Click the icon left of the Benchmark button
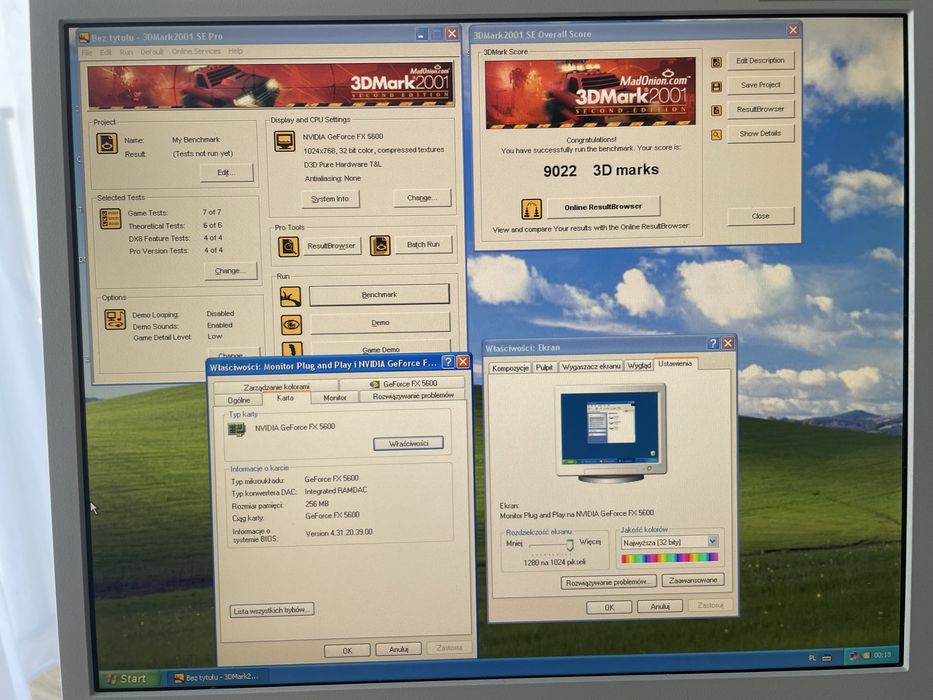933x700 pixels. coord(290,296)
